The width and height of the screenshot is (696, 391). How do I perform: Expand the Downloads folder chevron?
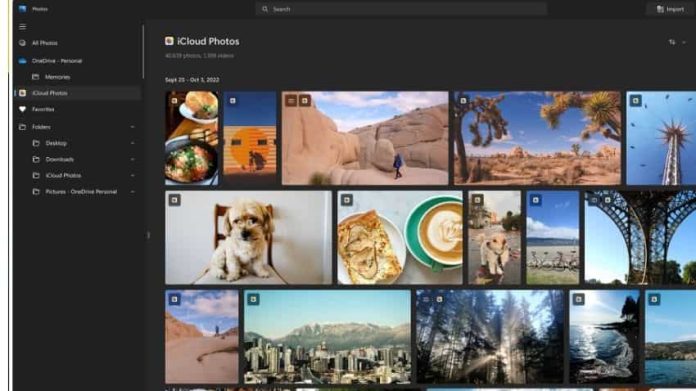pos(132,159)
